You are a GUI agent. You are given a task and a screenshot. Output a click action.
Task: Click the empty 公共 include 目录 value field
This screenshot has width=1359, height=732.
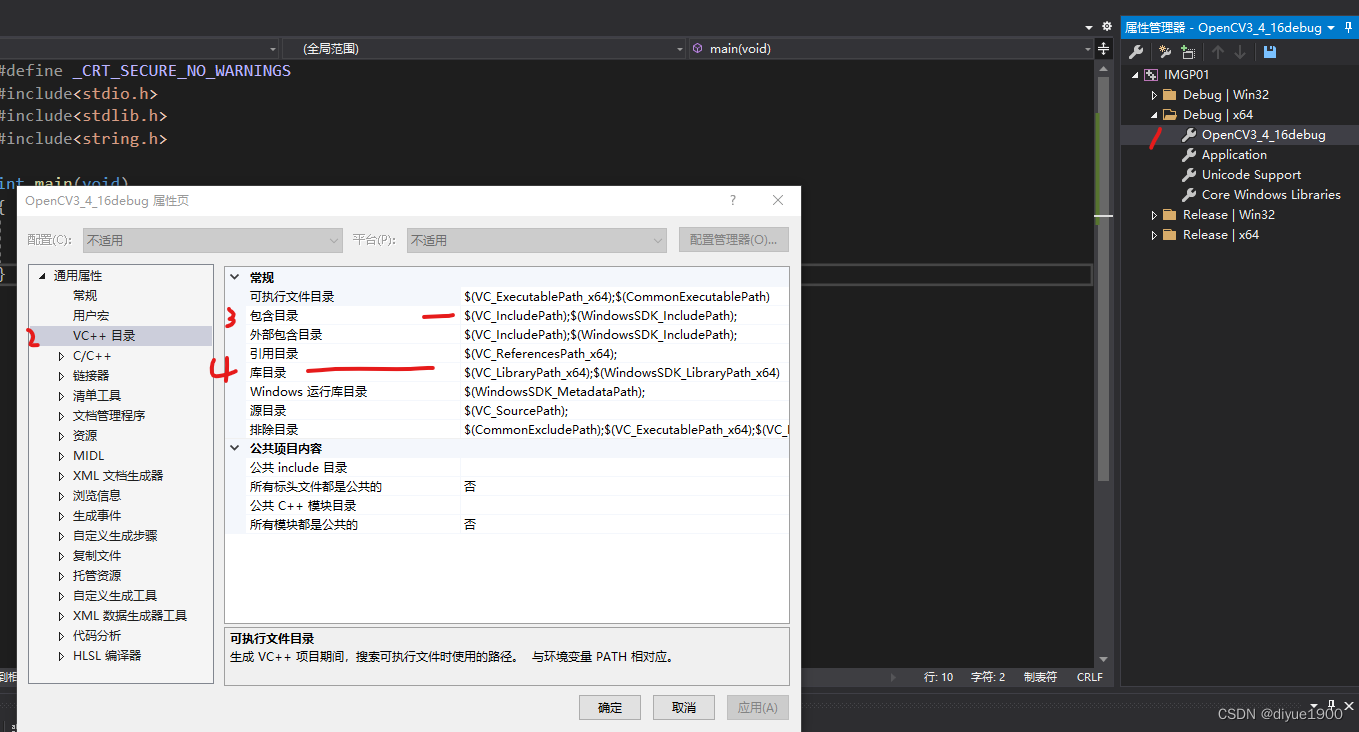click(x=625, y=468)
